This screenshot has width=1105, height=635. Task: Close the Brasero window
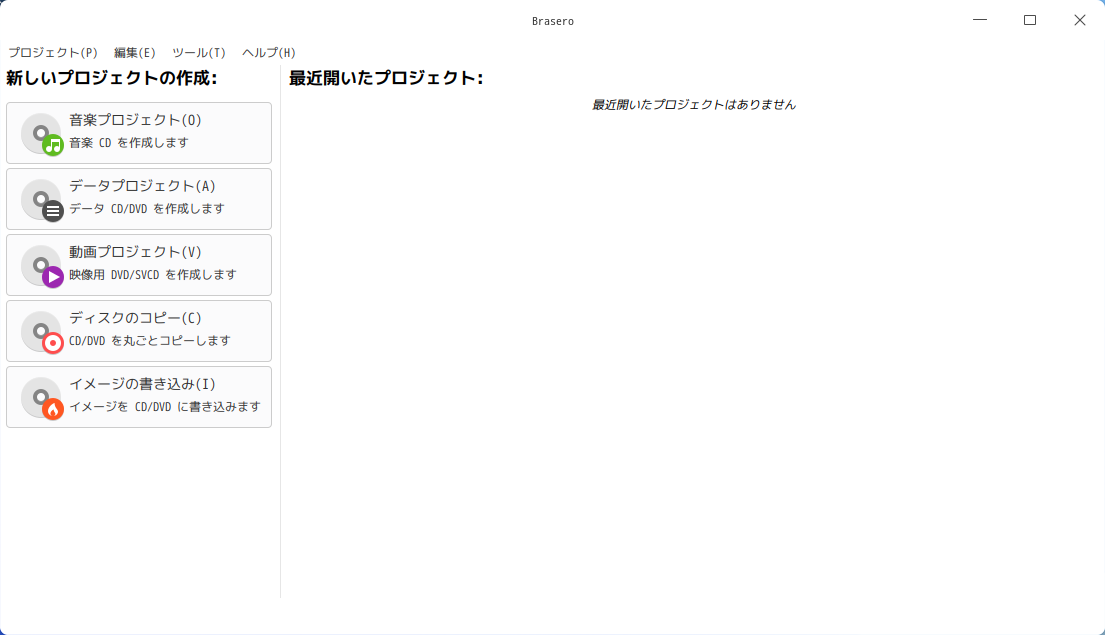pos(1080,20)
